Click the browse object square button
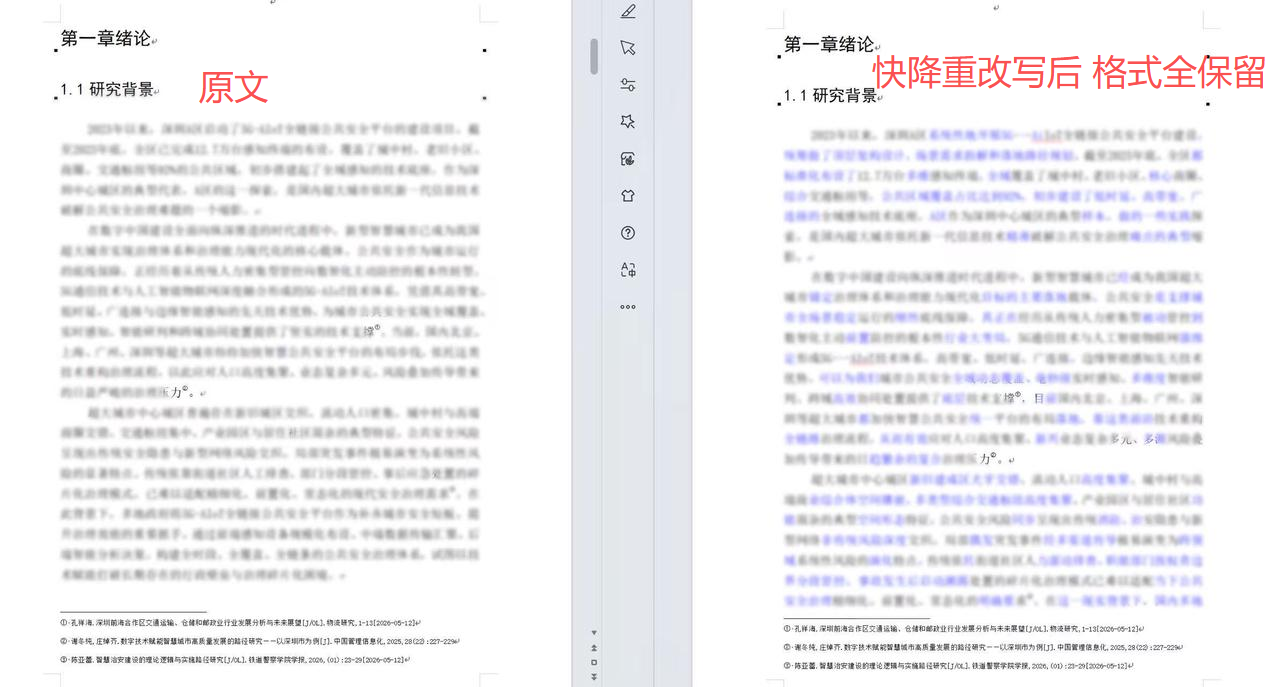Screen dimensions: 1280x687 (x=594, y=663)
